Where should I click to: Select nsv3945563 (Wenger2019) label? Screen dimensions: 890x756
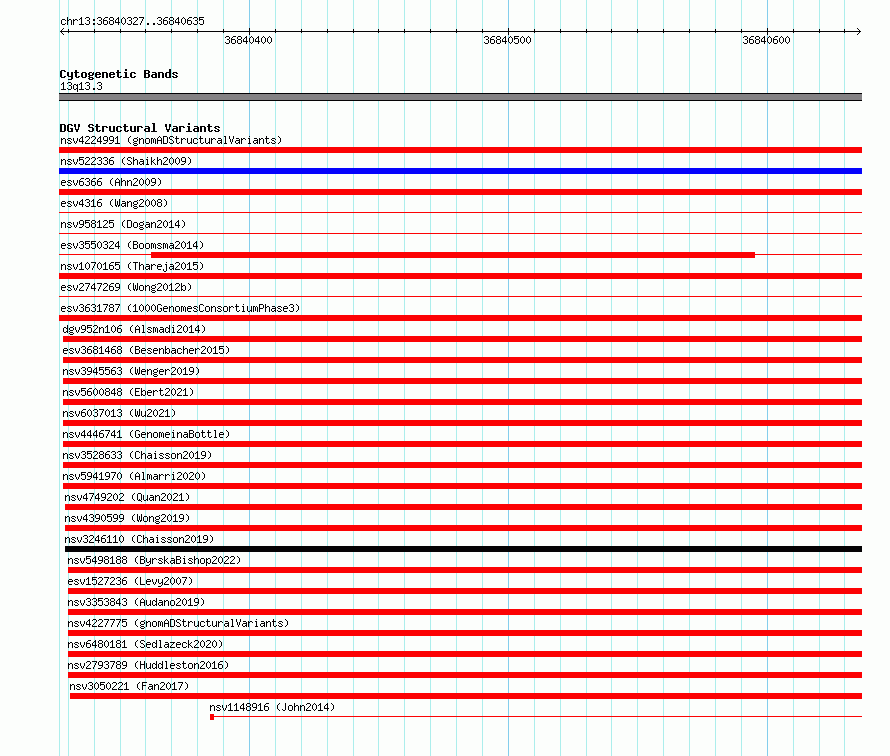pos(131,371)
